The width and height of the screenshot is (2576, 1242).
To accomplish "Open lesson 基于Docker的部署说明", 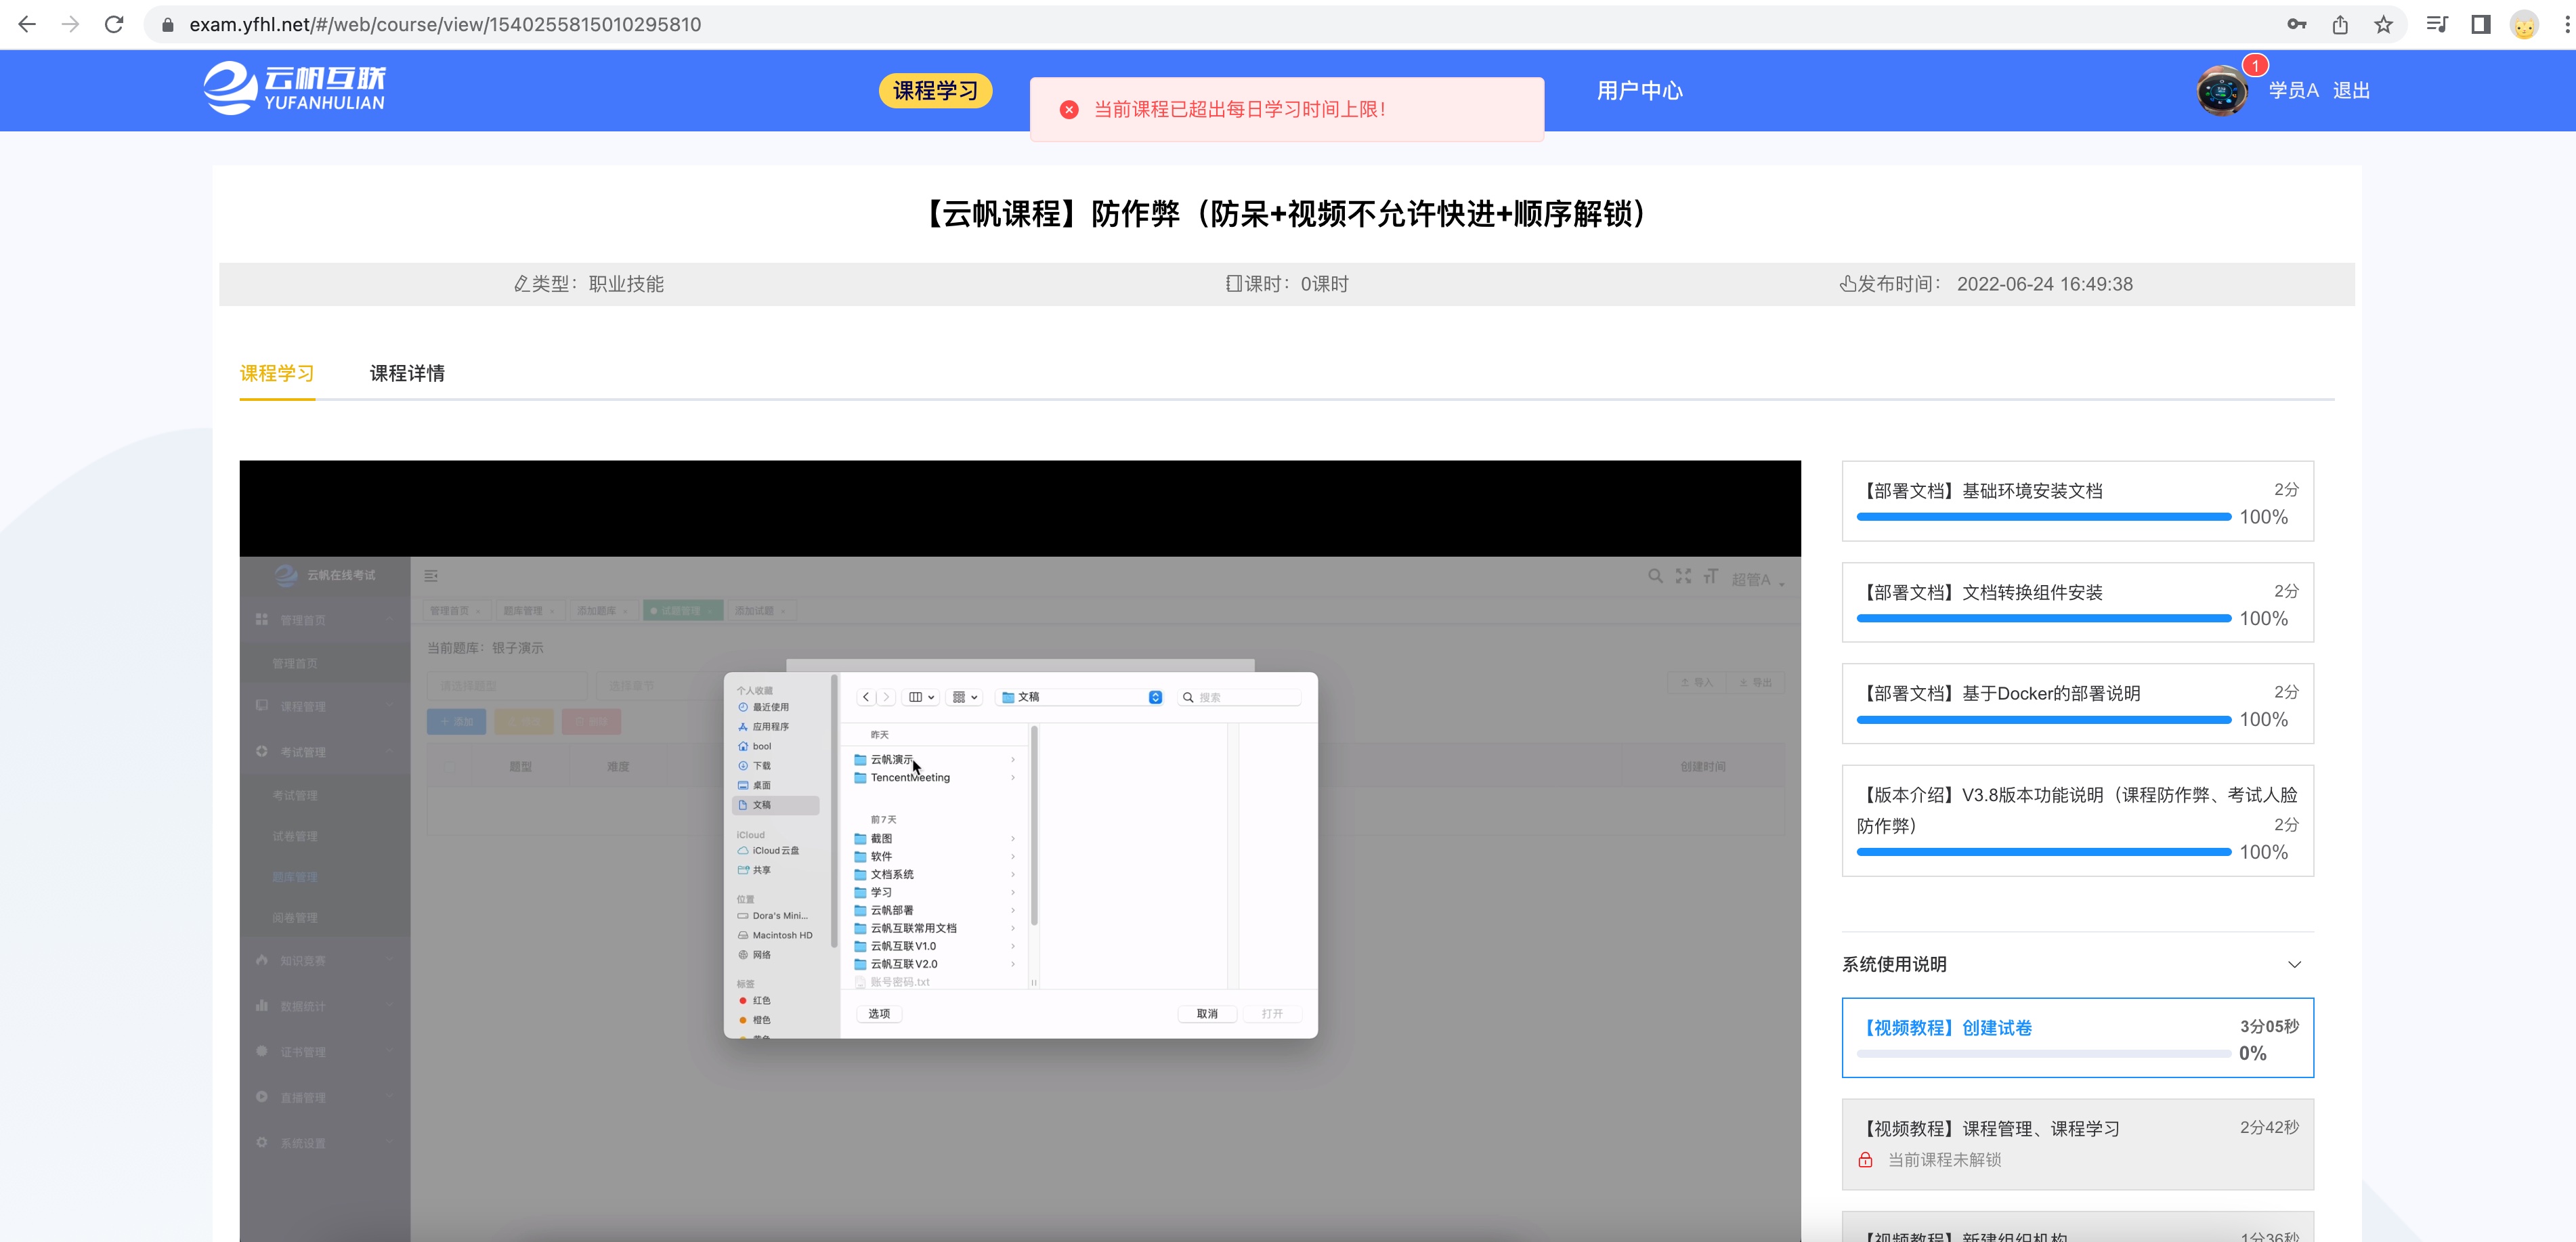I will [2077, 703].
